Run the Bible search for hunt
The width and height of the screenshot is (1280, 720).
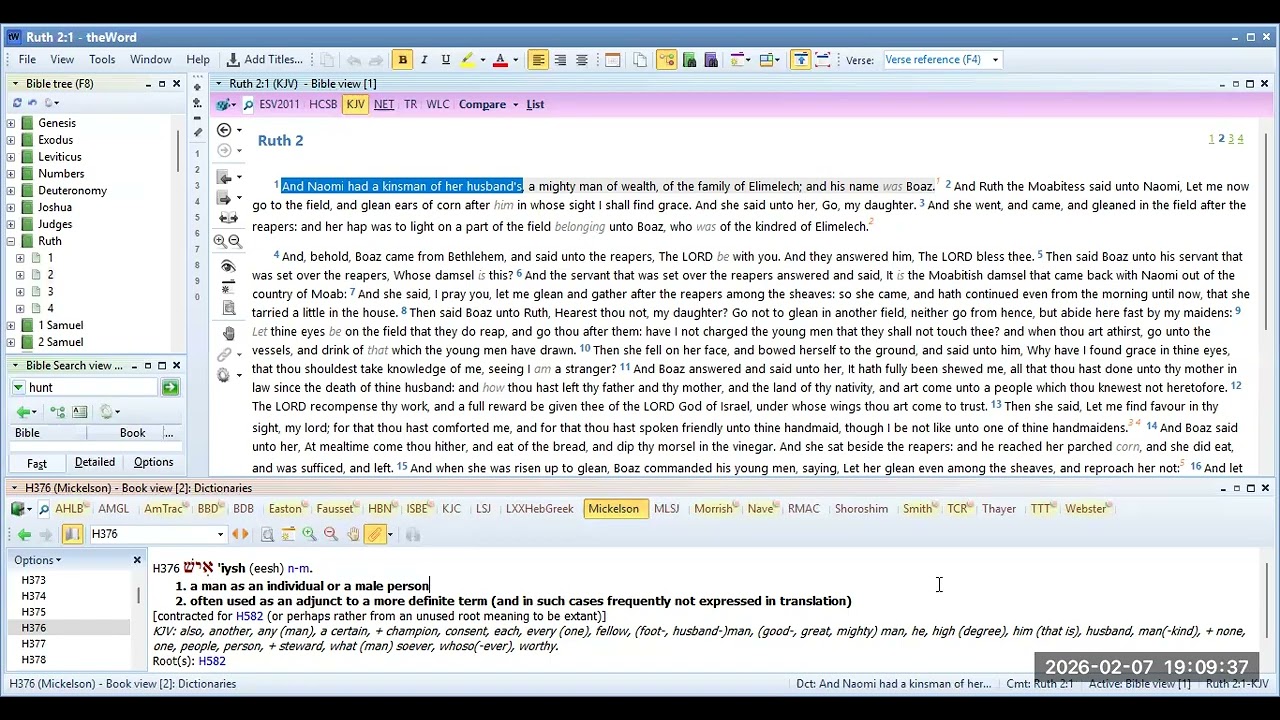[170, 388]
